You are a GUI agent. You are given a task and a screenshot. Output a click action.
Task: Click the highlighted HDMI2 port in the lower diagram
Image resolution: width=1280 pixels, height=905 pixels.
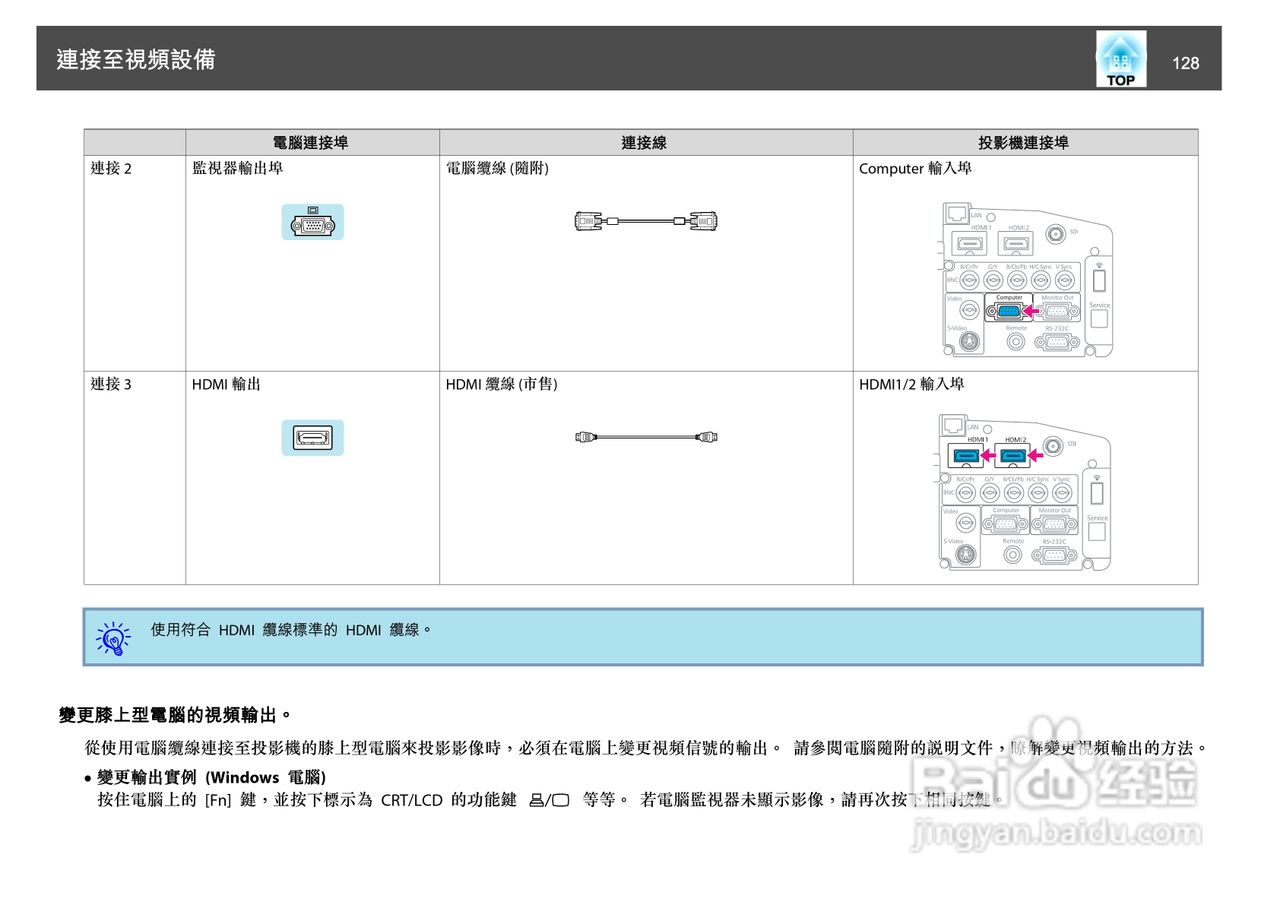point(1013,456)
